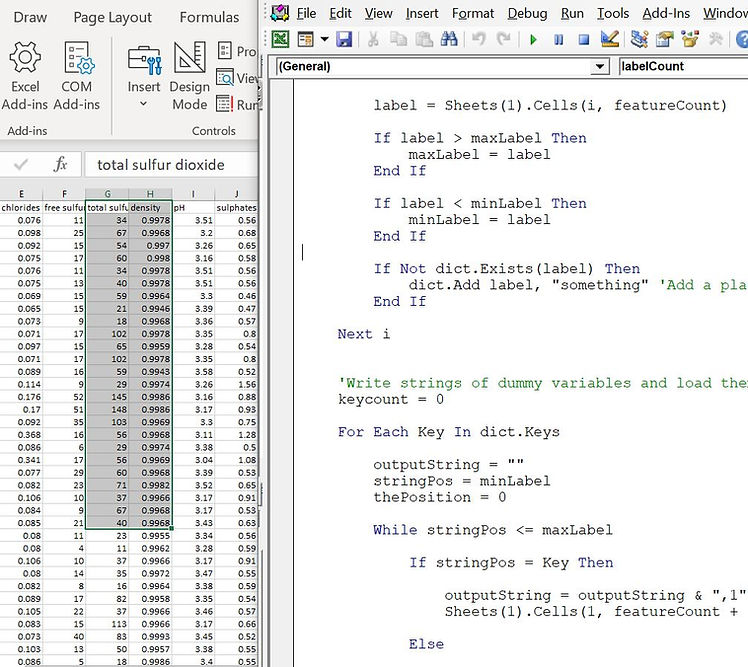Image resolution: width=748 pixels, height=667 pixels.
Task: Click the Toolbox wrench icon in VBA toolbar
Action: (x=715, y=39)
